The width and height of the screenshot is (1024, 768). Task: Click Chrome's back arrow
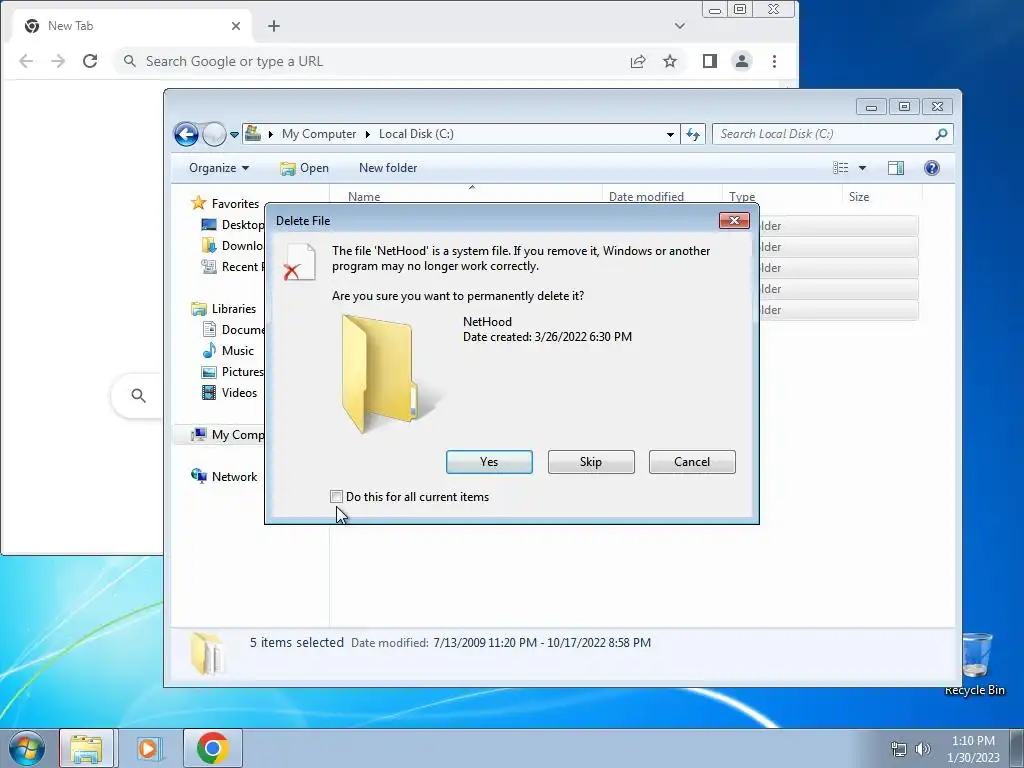click(26, 61)
